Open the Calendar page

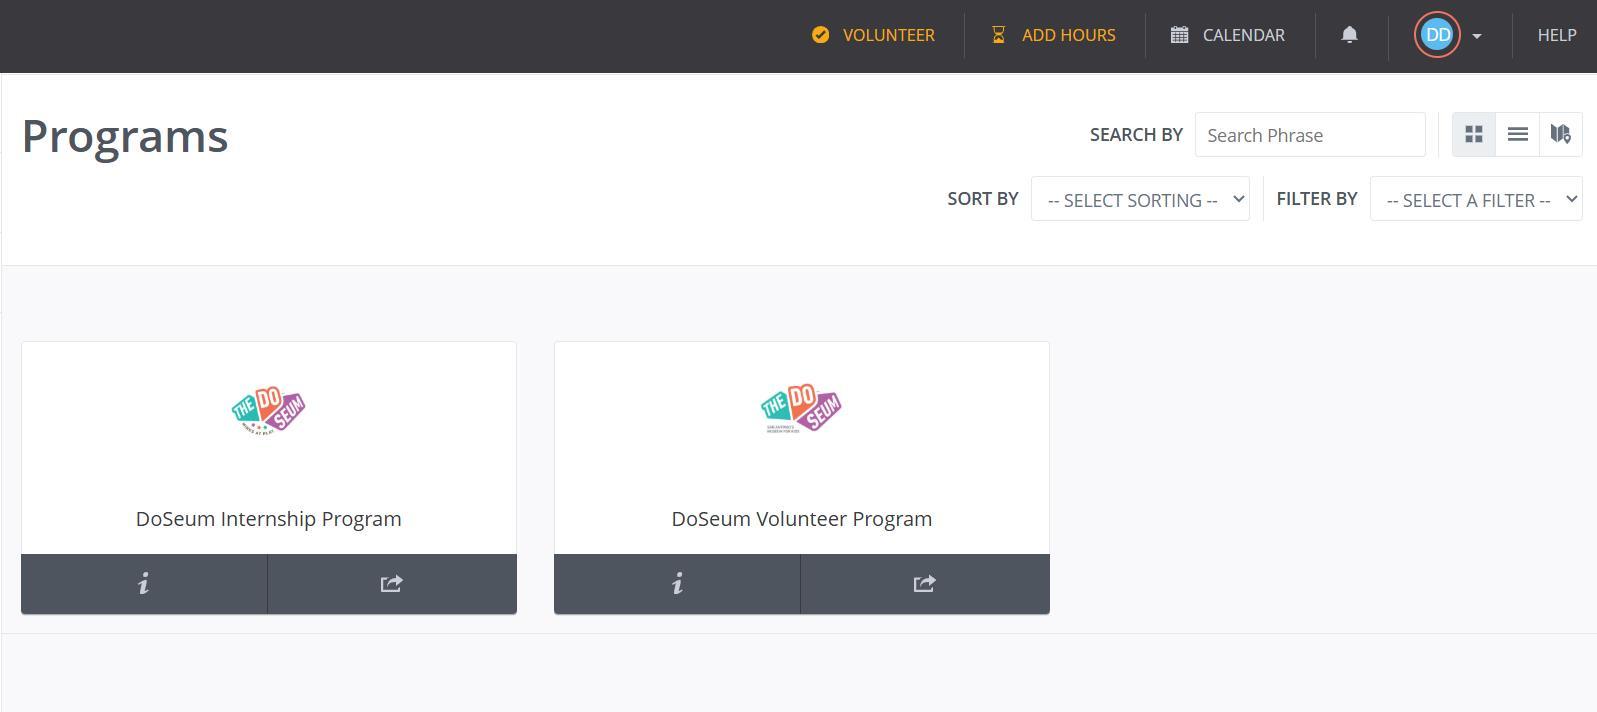[1228, 35]
